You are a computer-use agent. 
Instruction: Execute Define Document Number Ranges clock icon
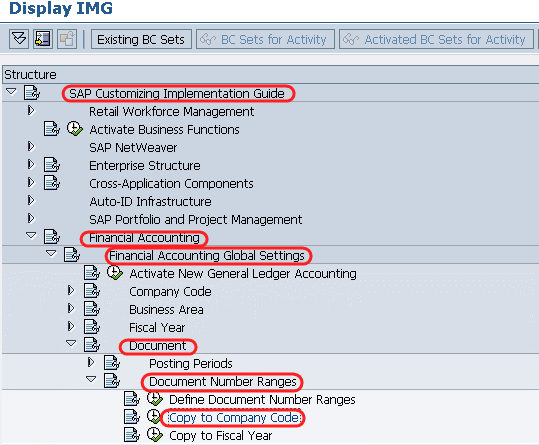pyautogui.click(x=155, y=399)
